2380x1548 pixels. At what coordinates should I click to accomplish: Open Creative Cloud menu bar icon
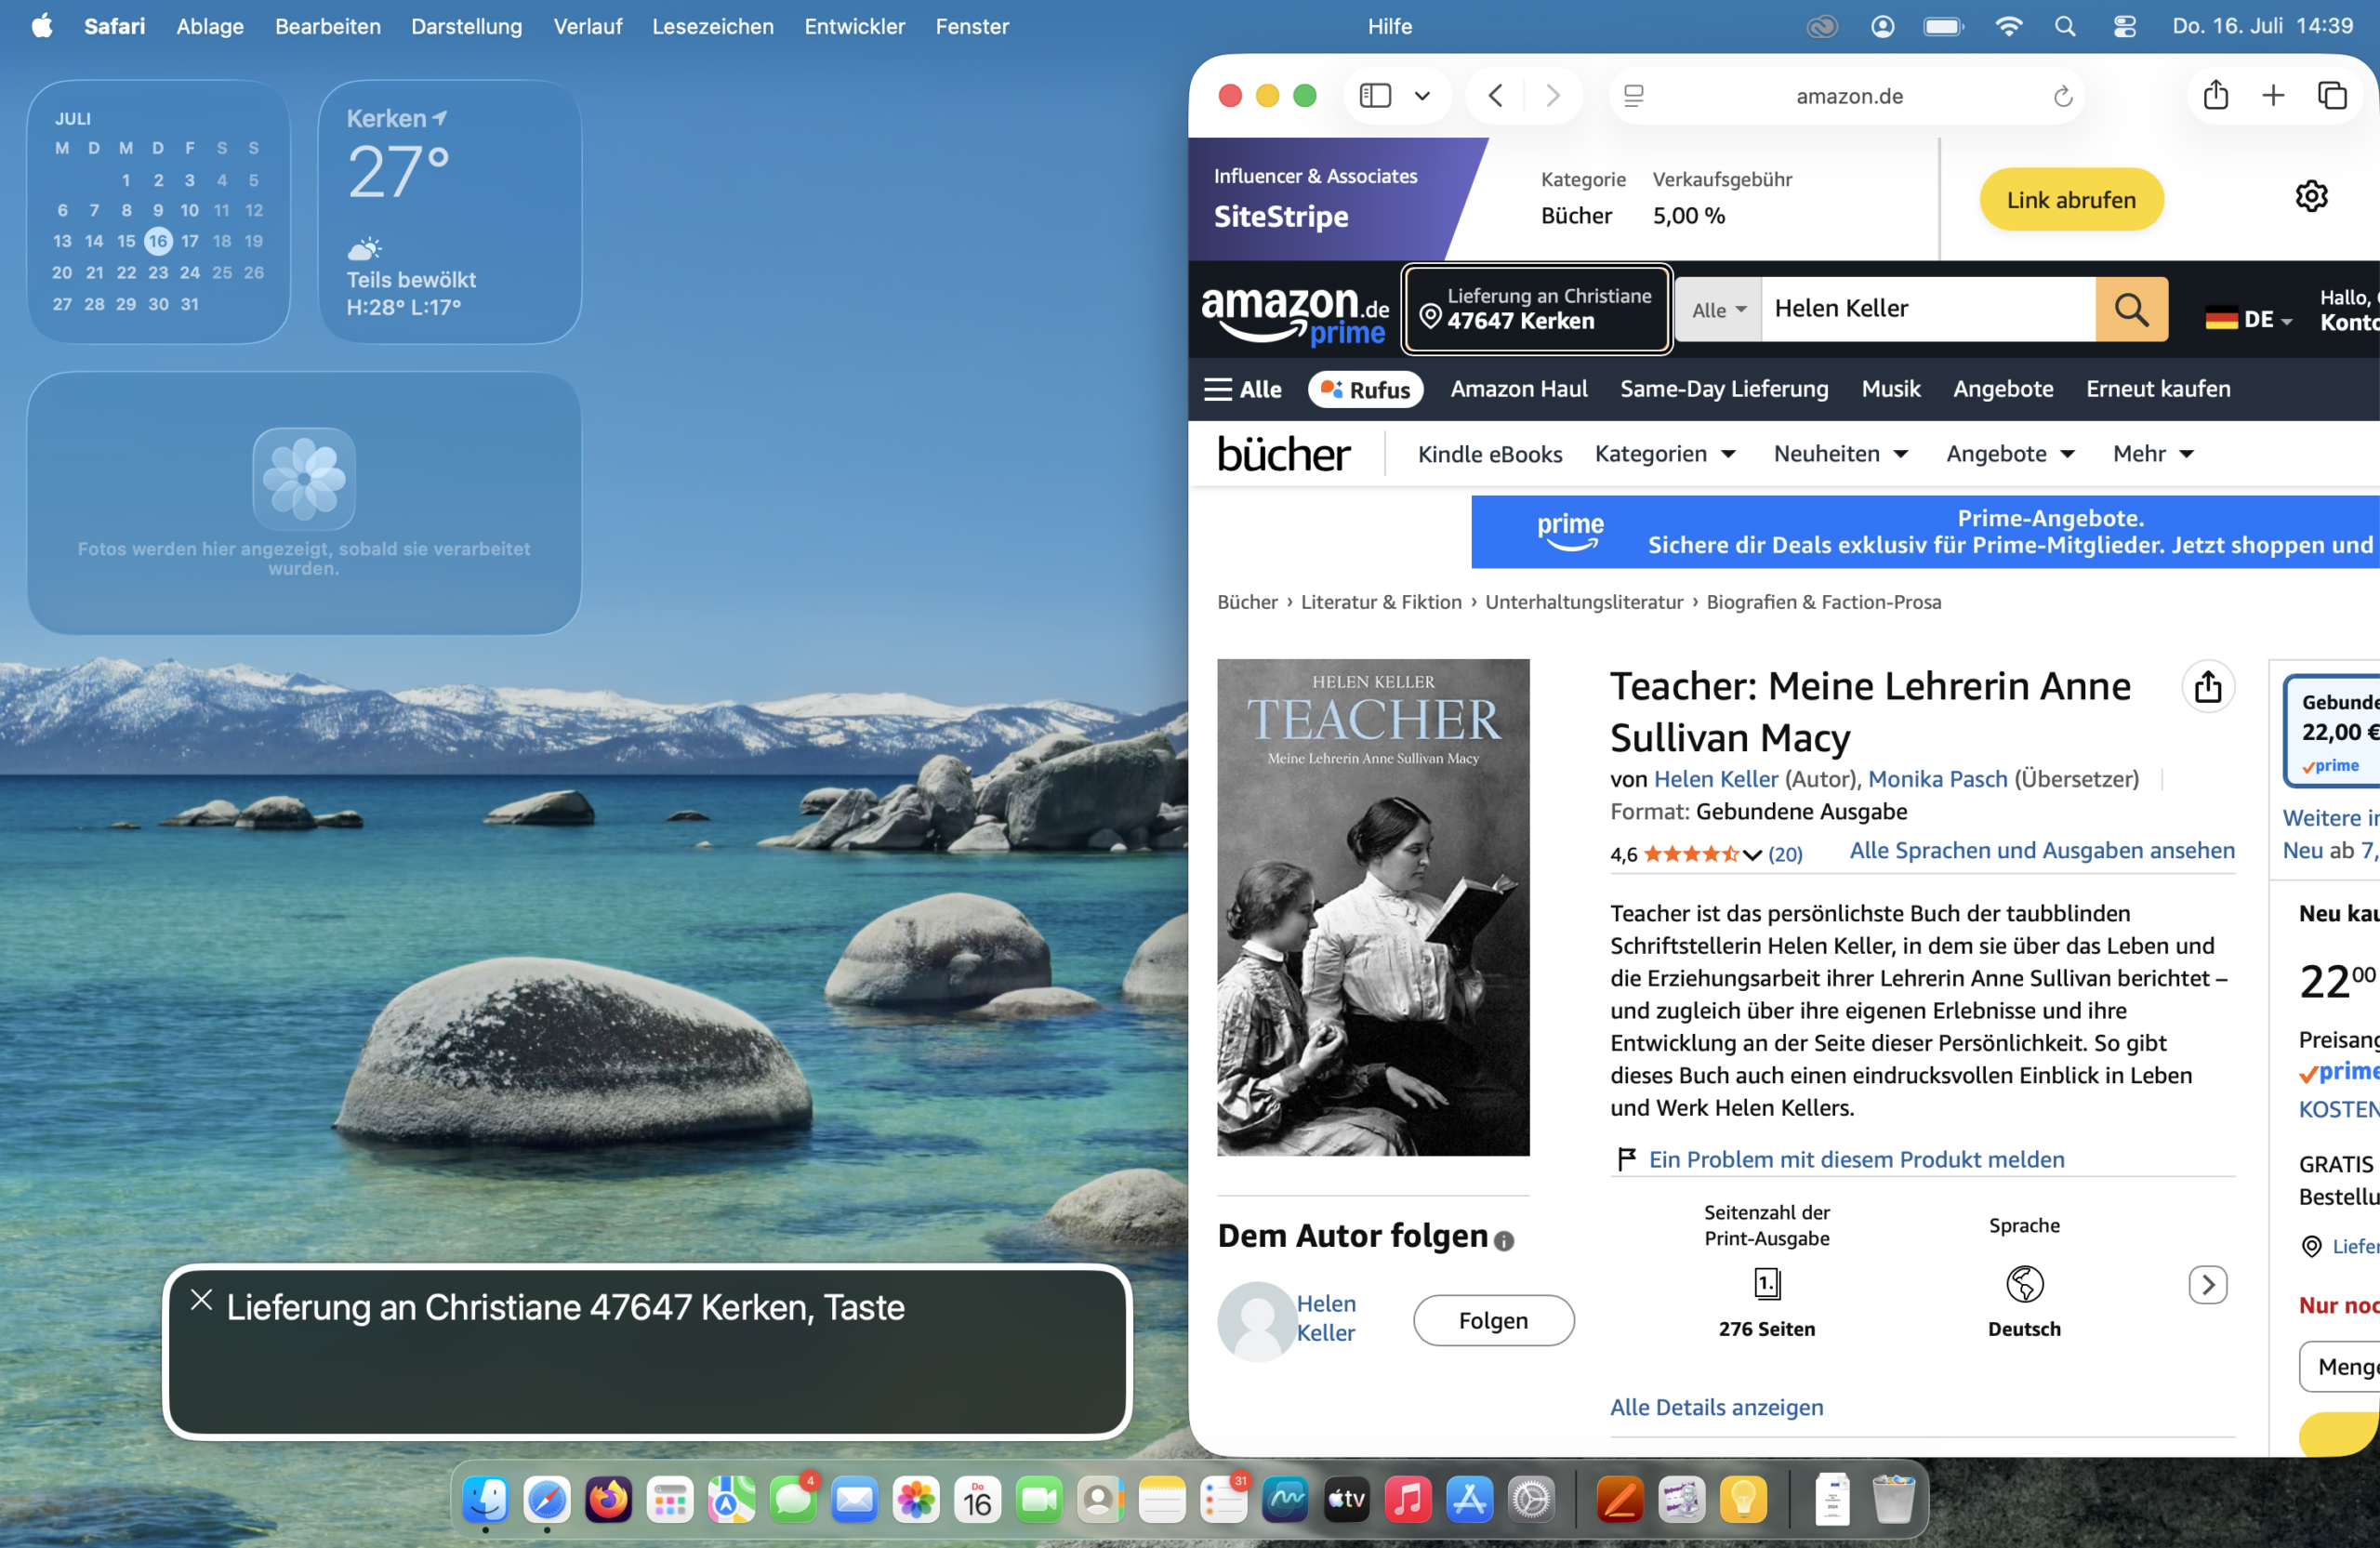pos(1822,26)
